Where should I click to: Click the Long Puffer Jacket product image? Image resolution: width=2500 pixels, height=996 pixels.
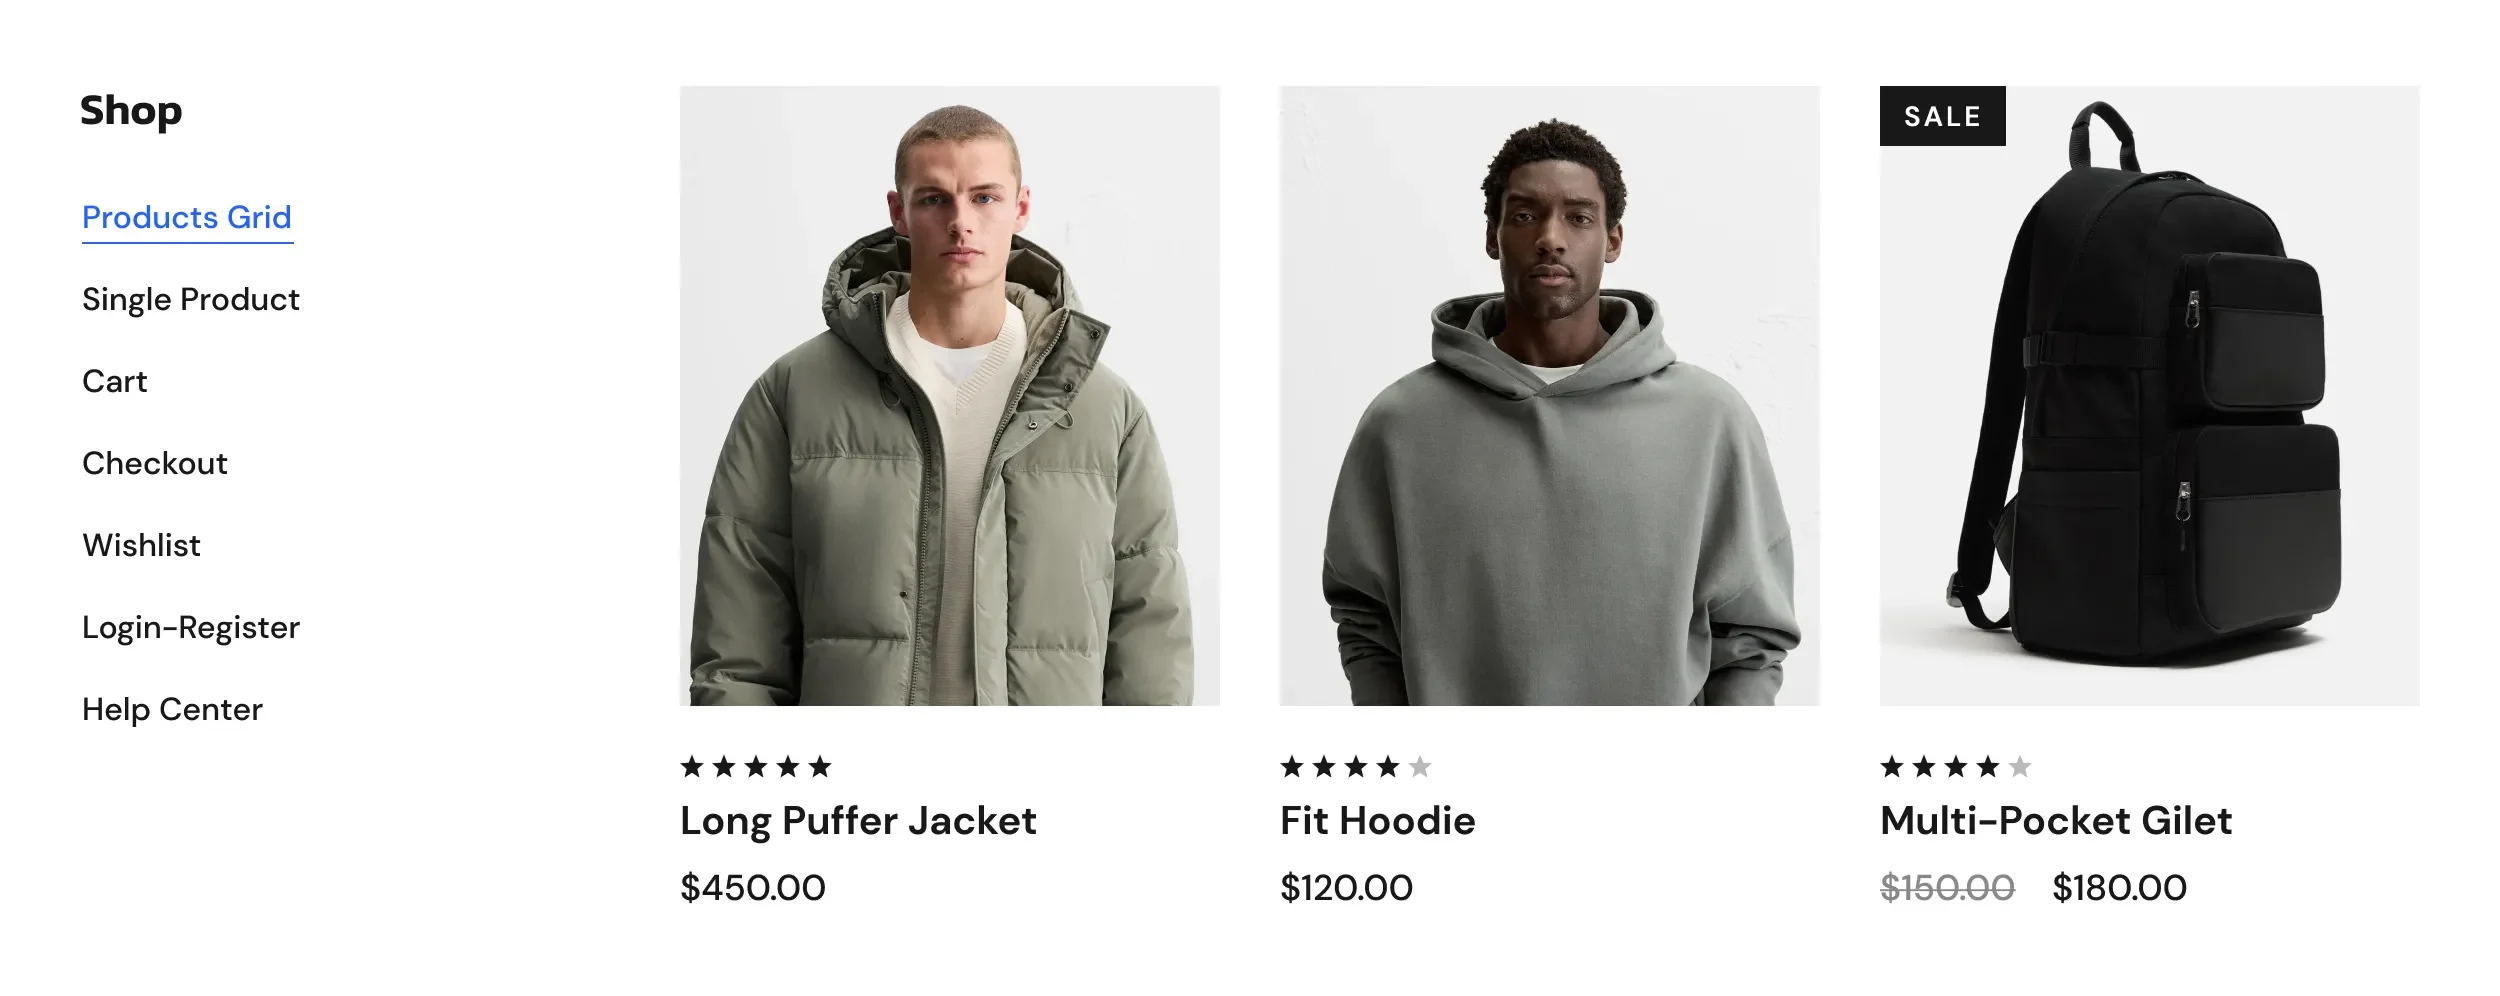click(949, 396)
